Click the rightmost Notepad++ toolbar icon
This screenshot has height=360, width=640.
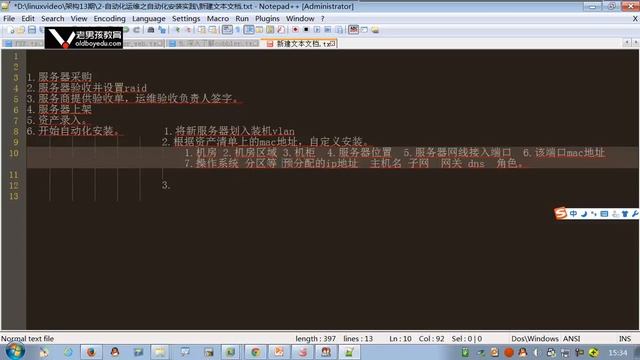pyautogui.click(x=375, y=30)
